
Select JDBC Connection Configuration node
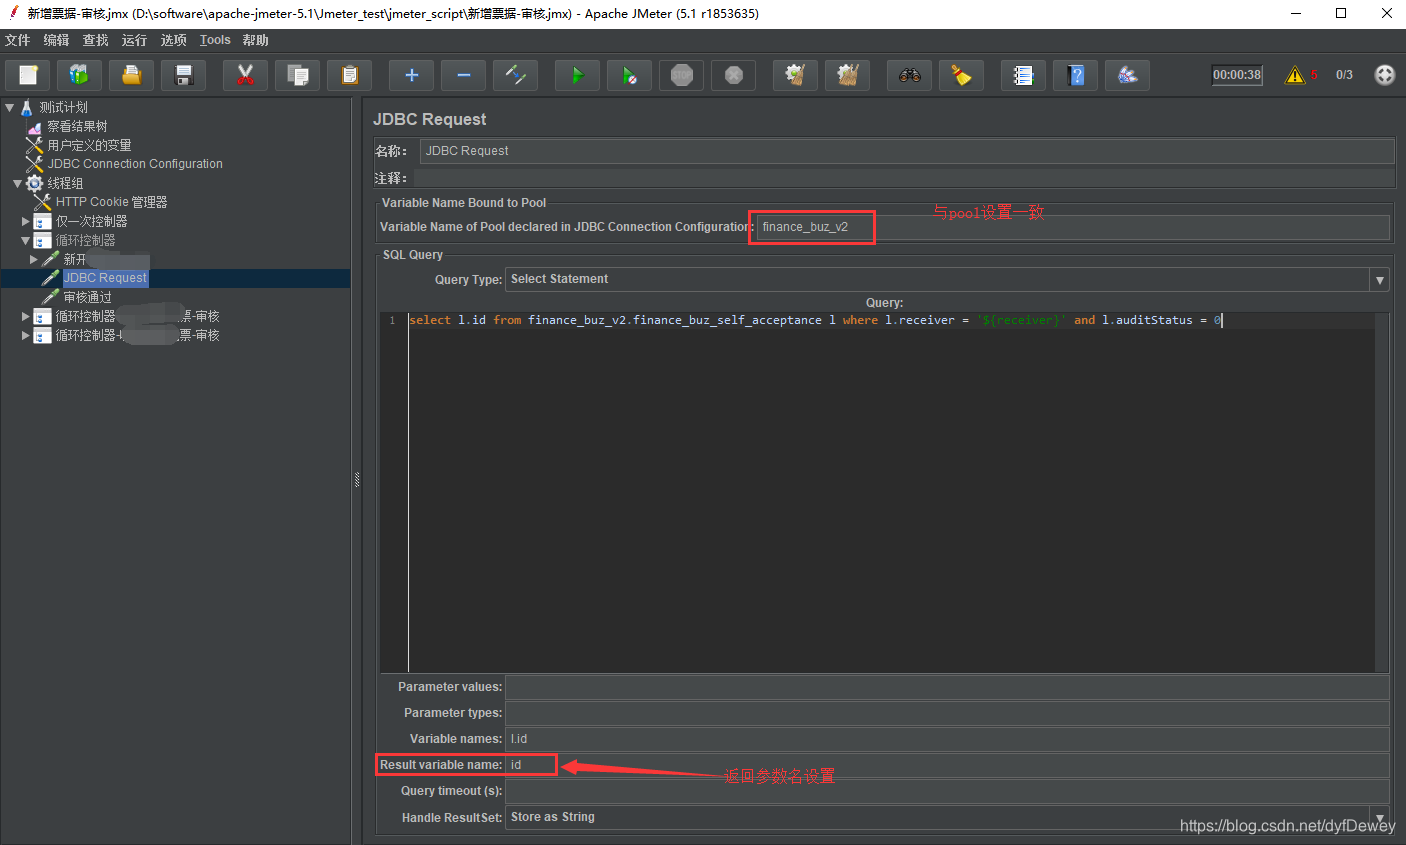[135, 164]
